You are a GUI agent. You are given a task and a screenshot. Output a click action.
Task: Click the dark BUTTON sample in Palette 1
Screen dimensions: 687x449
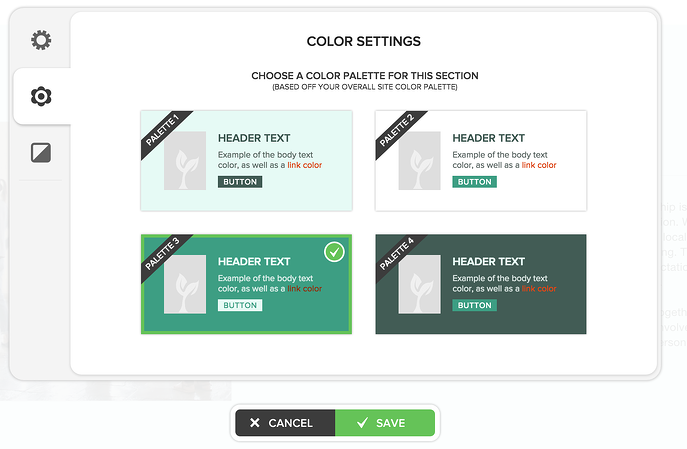pos(240,182)
